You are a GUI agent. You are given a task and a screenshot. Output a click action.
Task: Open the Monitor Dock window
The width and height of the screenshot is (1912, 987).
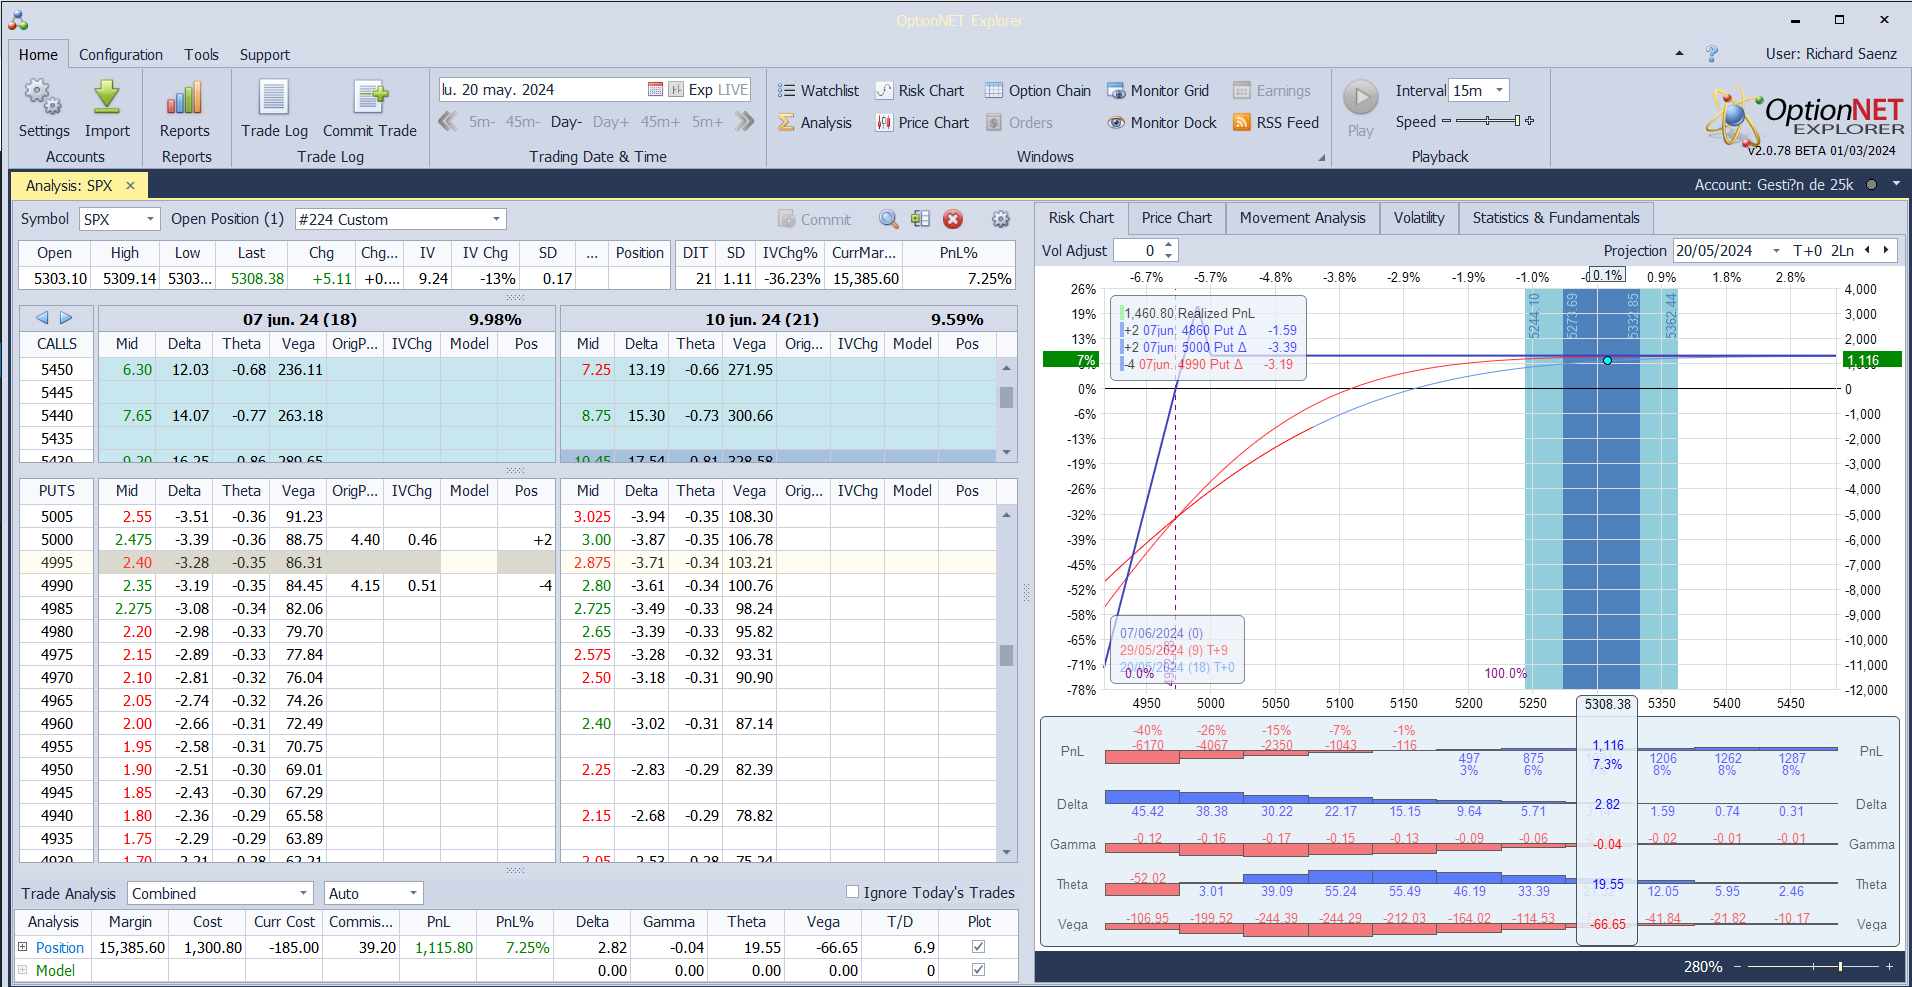pyautogui.click(x=1162, y=123)
